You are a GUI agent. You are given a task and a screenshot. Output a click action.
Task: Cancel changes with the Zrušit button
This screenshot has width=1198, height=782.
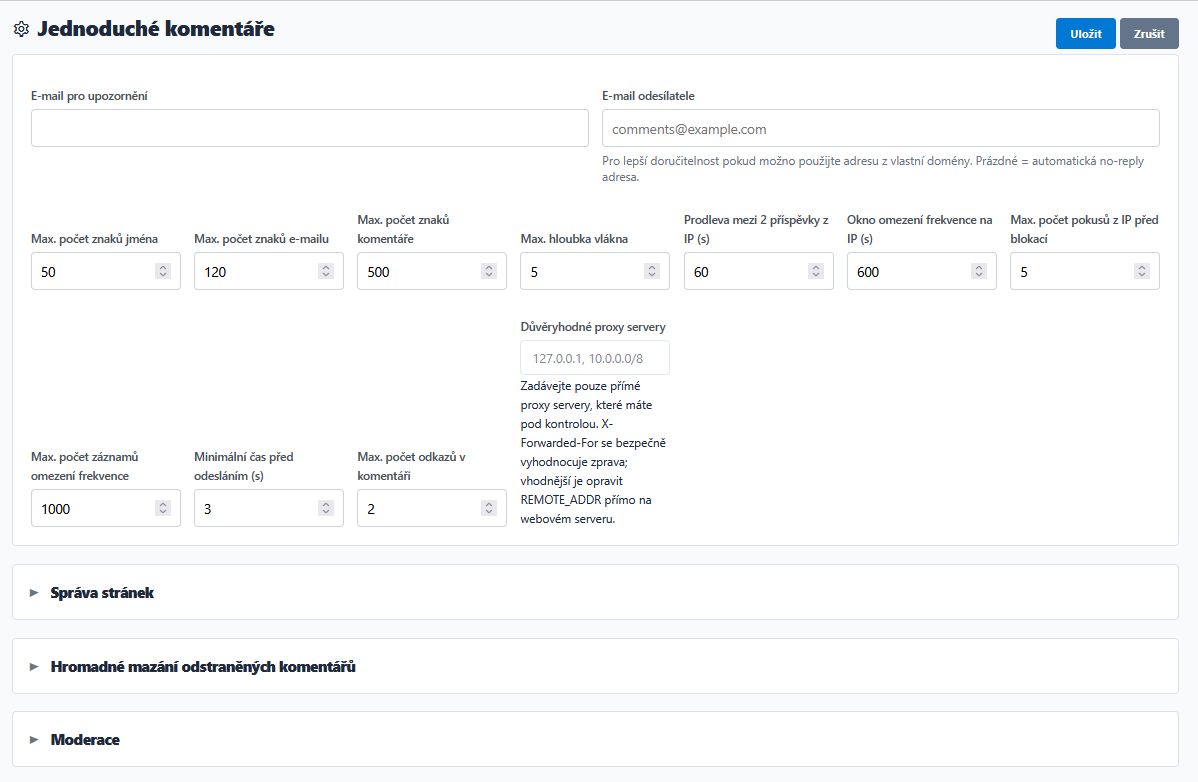click(x=1149, y=34)
